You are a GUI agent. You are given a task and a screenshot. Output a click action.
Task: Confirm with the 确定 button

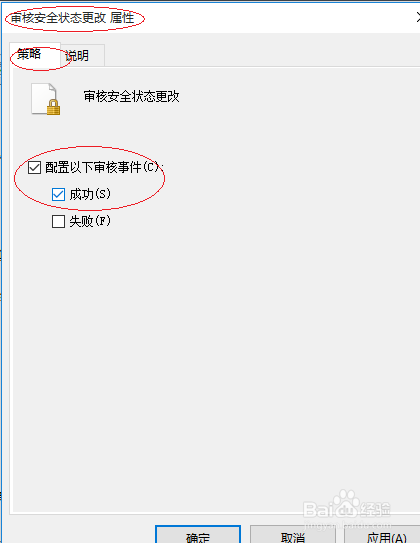(198, 535)
